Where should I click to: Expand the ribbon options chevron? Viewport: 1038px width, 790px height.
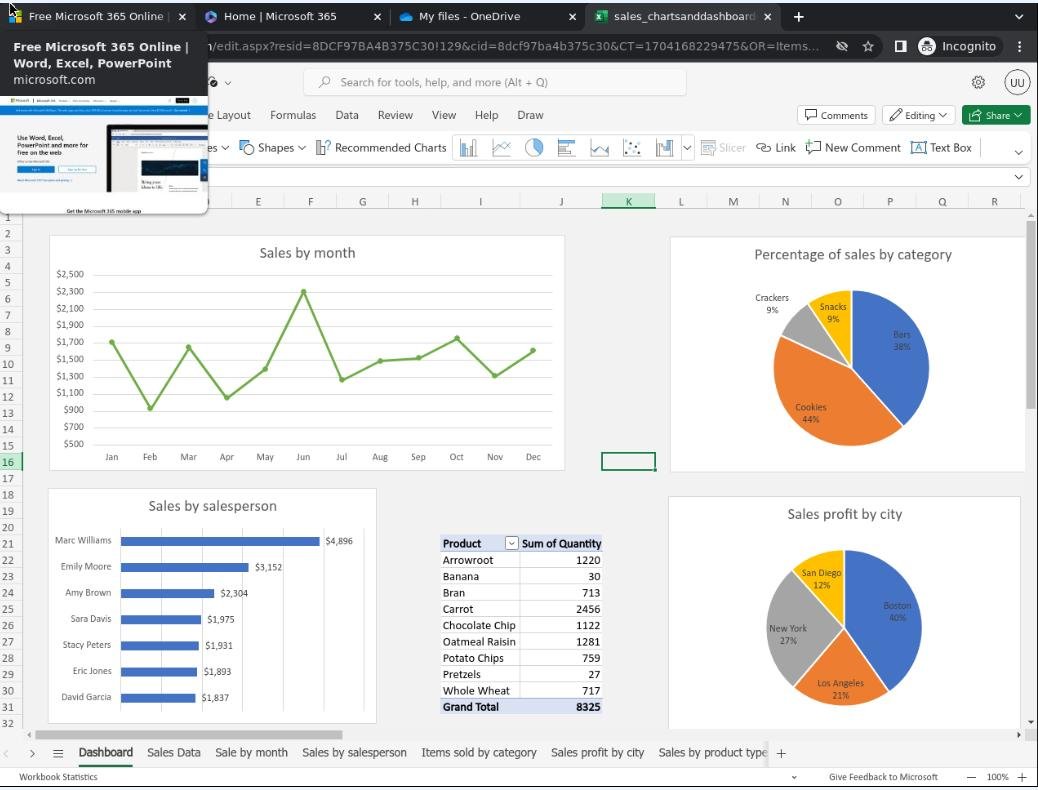click(1018, 152)
